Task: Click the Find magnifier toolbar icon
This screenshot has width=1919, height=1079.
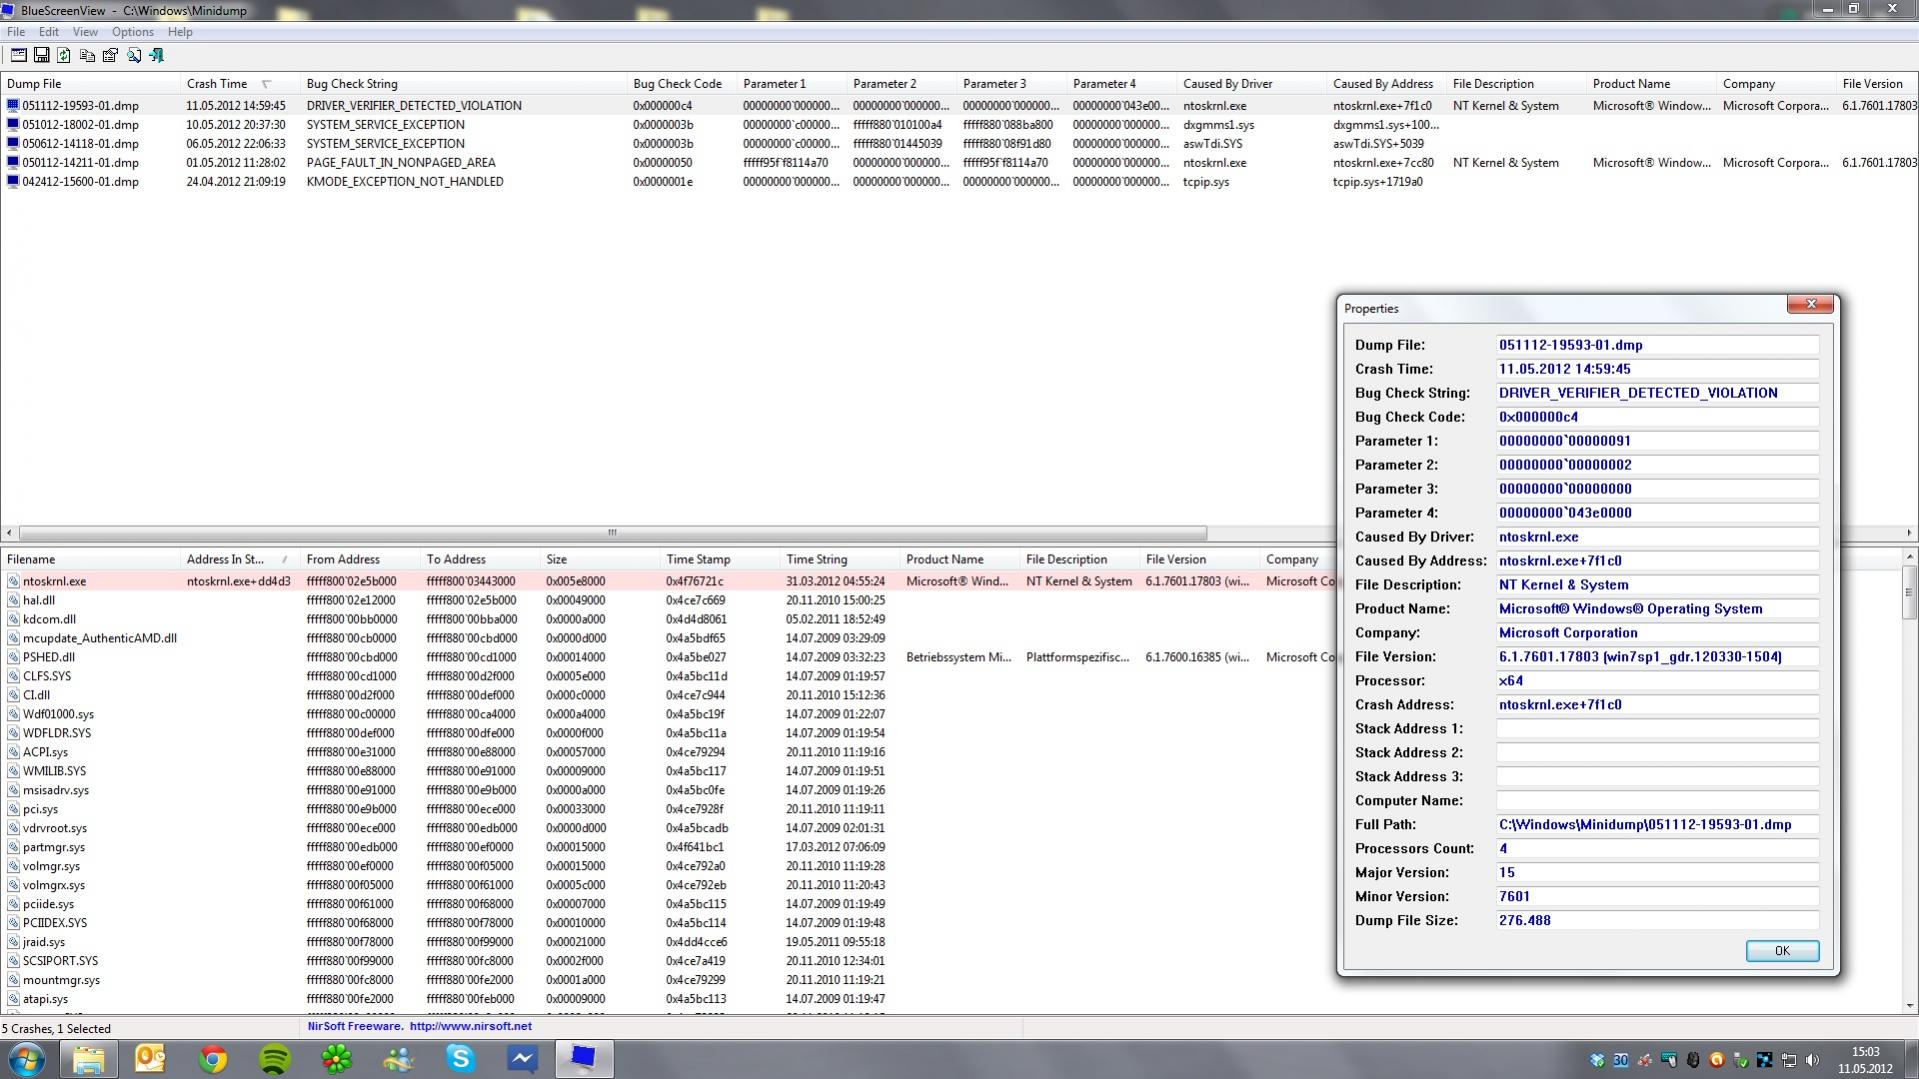Action: [x=133, y=55]
